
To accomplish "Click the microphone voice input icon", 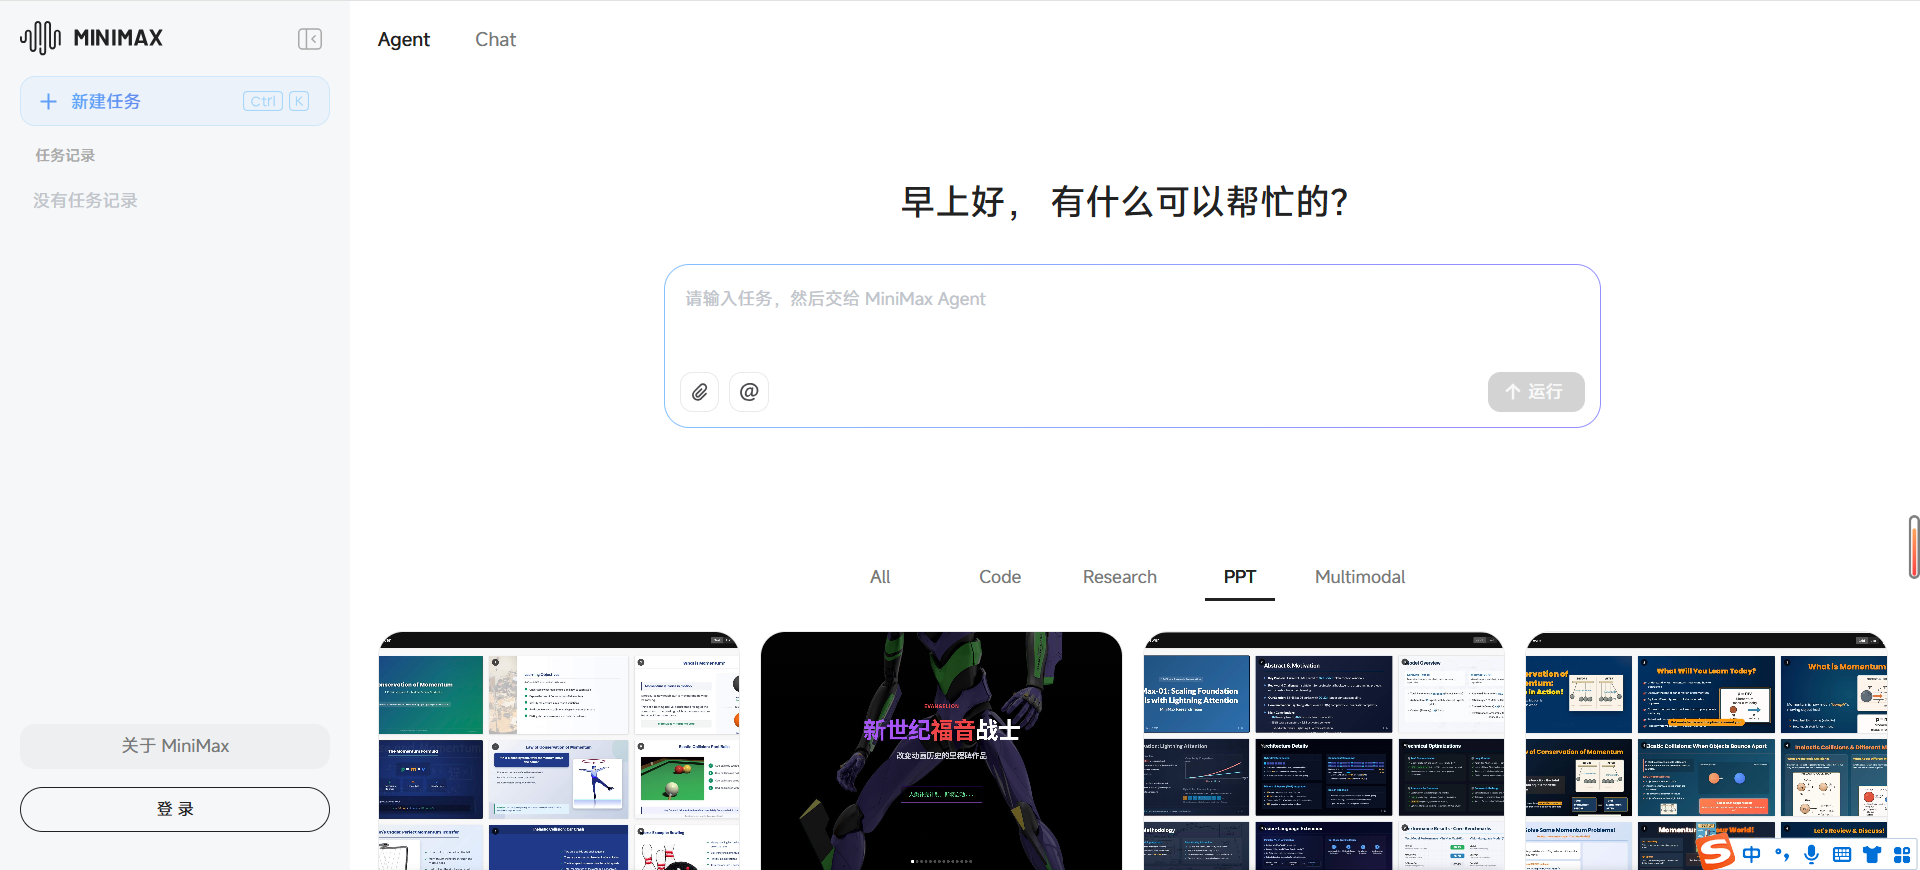I will tap(1812, 854).
